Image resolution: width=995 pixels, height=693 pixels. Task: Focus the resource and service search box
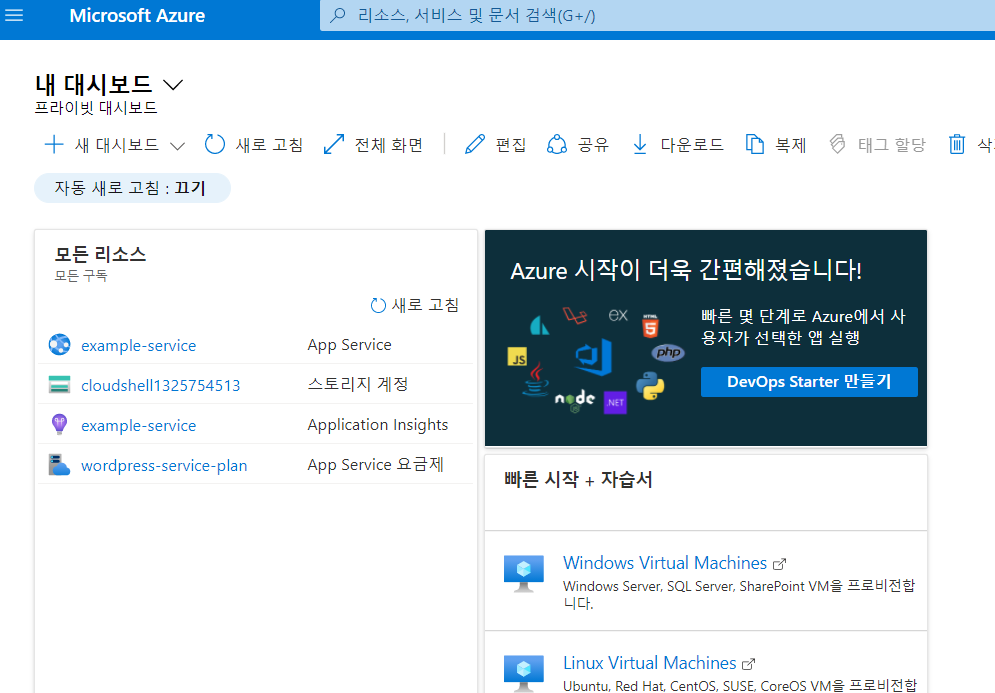pyautogui.click(x=657, y=16)
